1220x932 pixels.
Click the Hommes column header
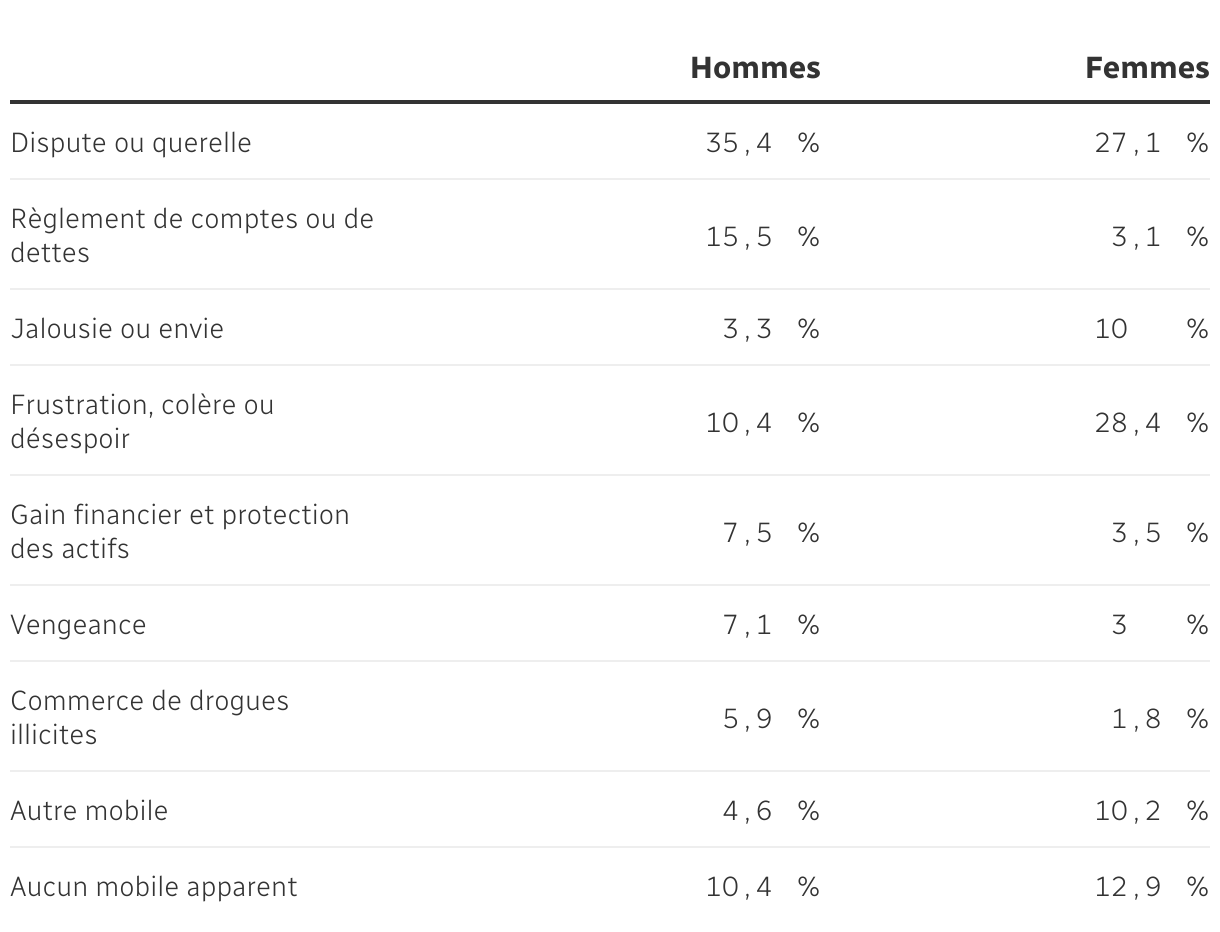pos(755,67)
